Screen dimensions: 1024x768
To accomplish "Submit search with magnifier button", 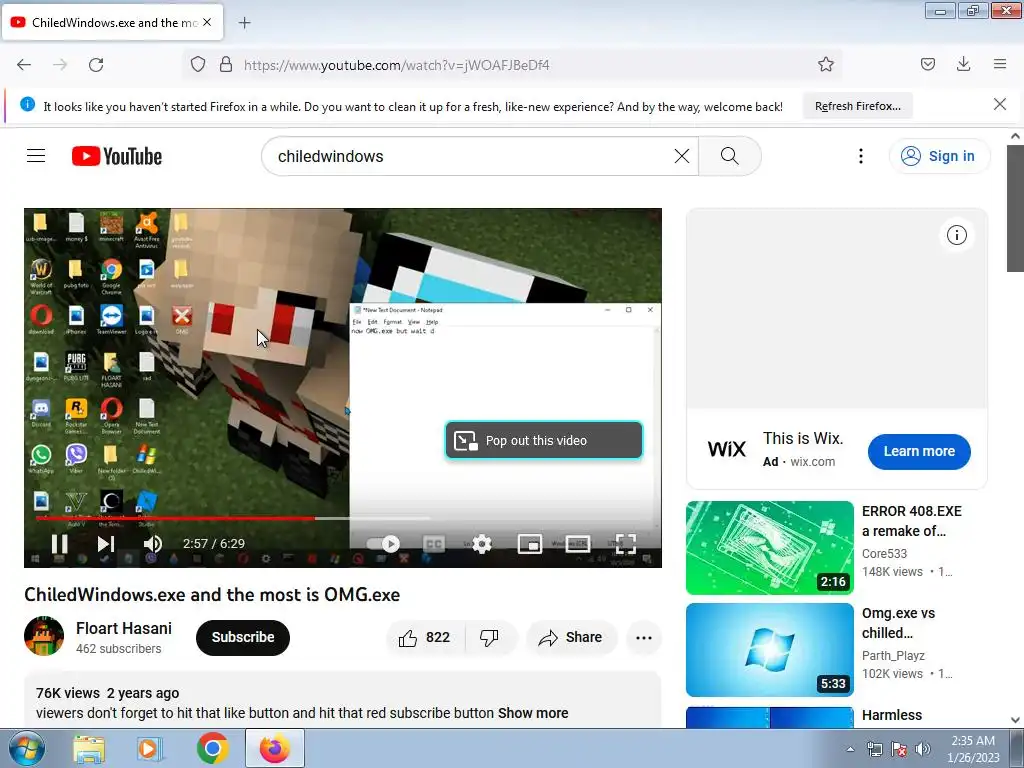I will tap(729, 156).
